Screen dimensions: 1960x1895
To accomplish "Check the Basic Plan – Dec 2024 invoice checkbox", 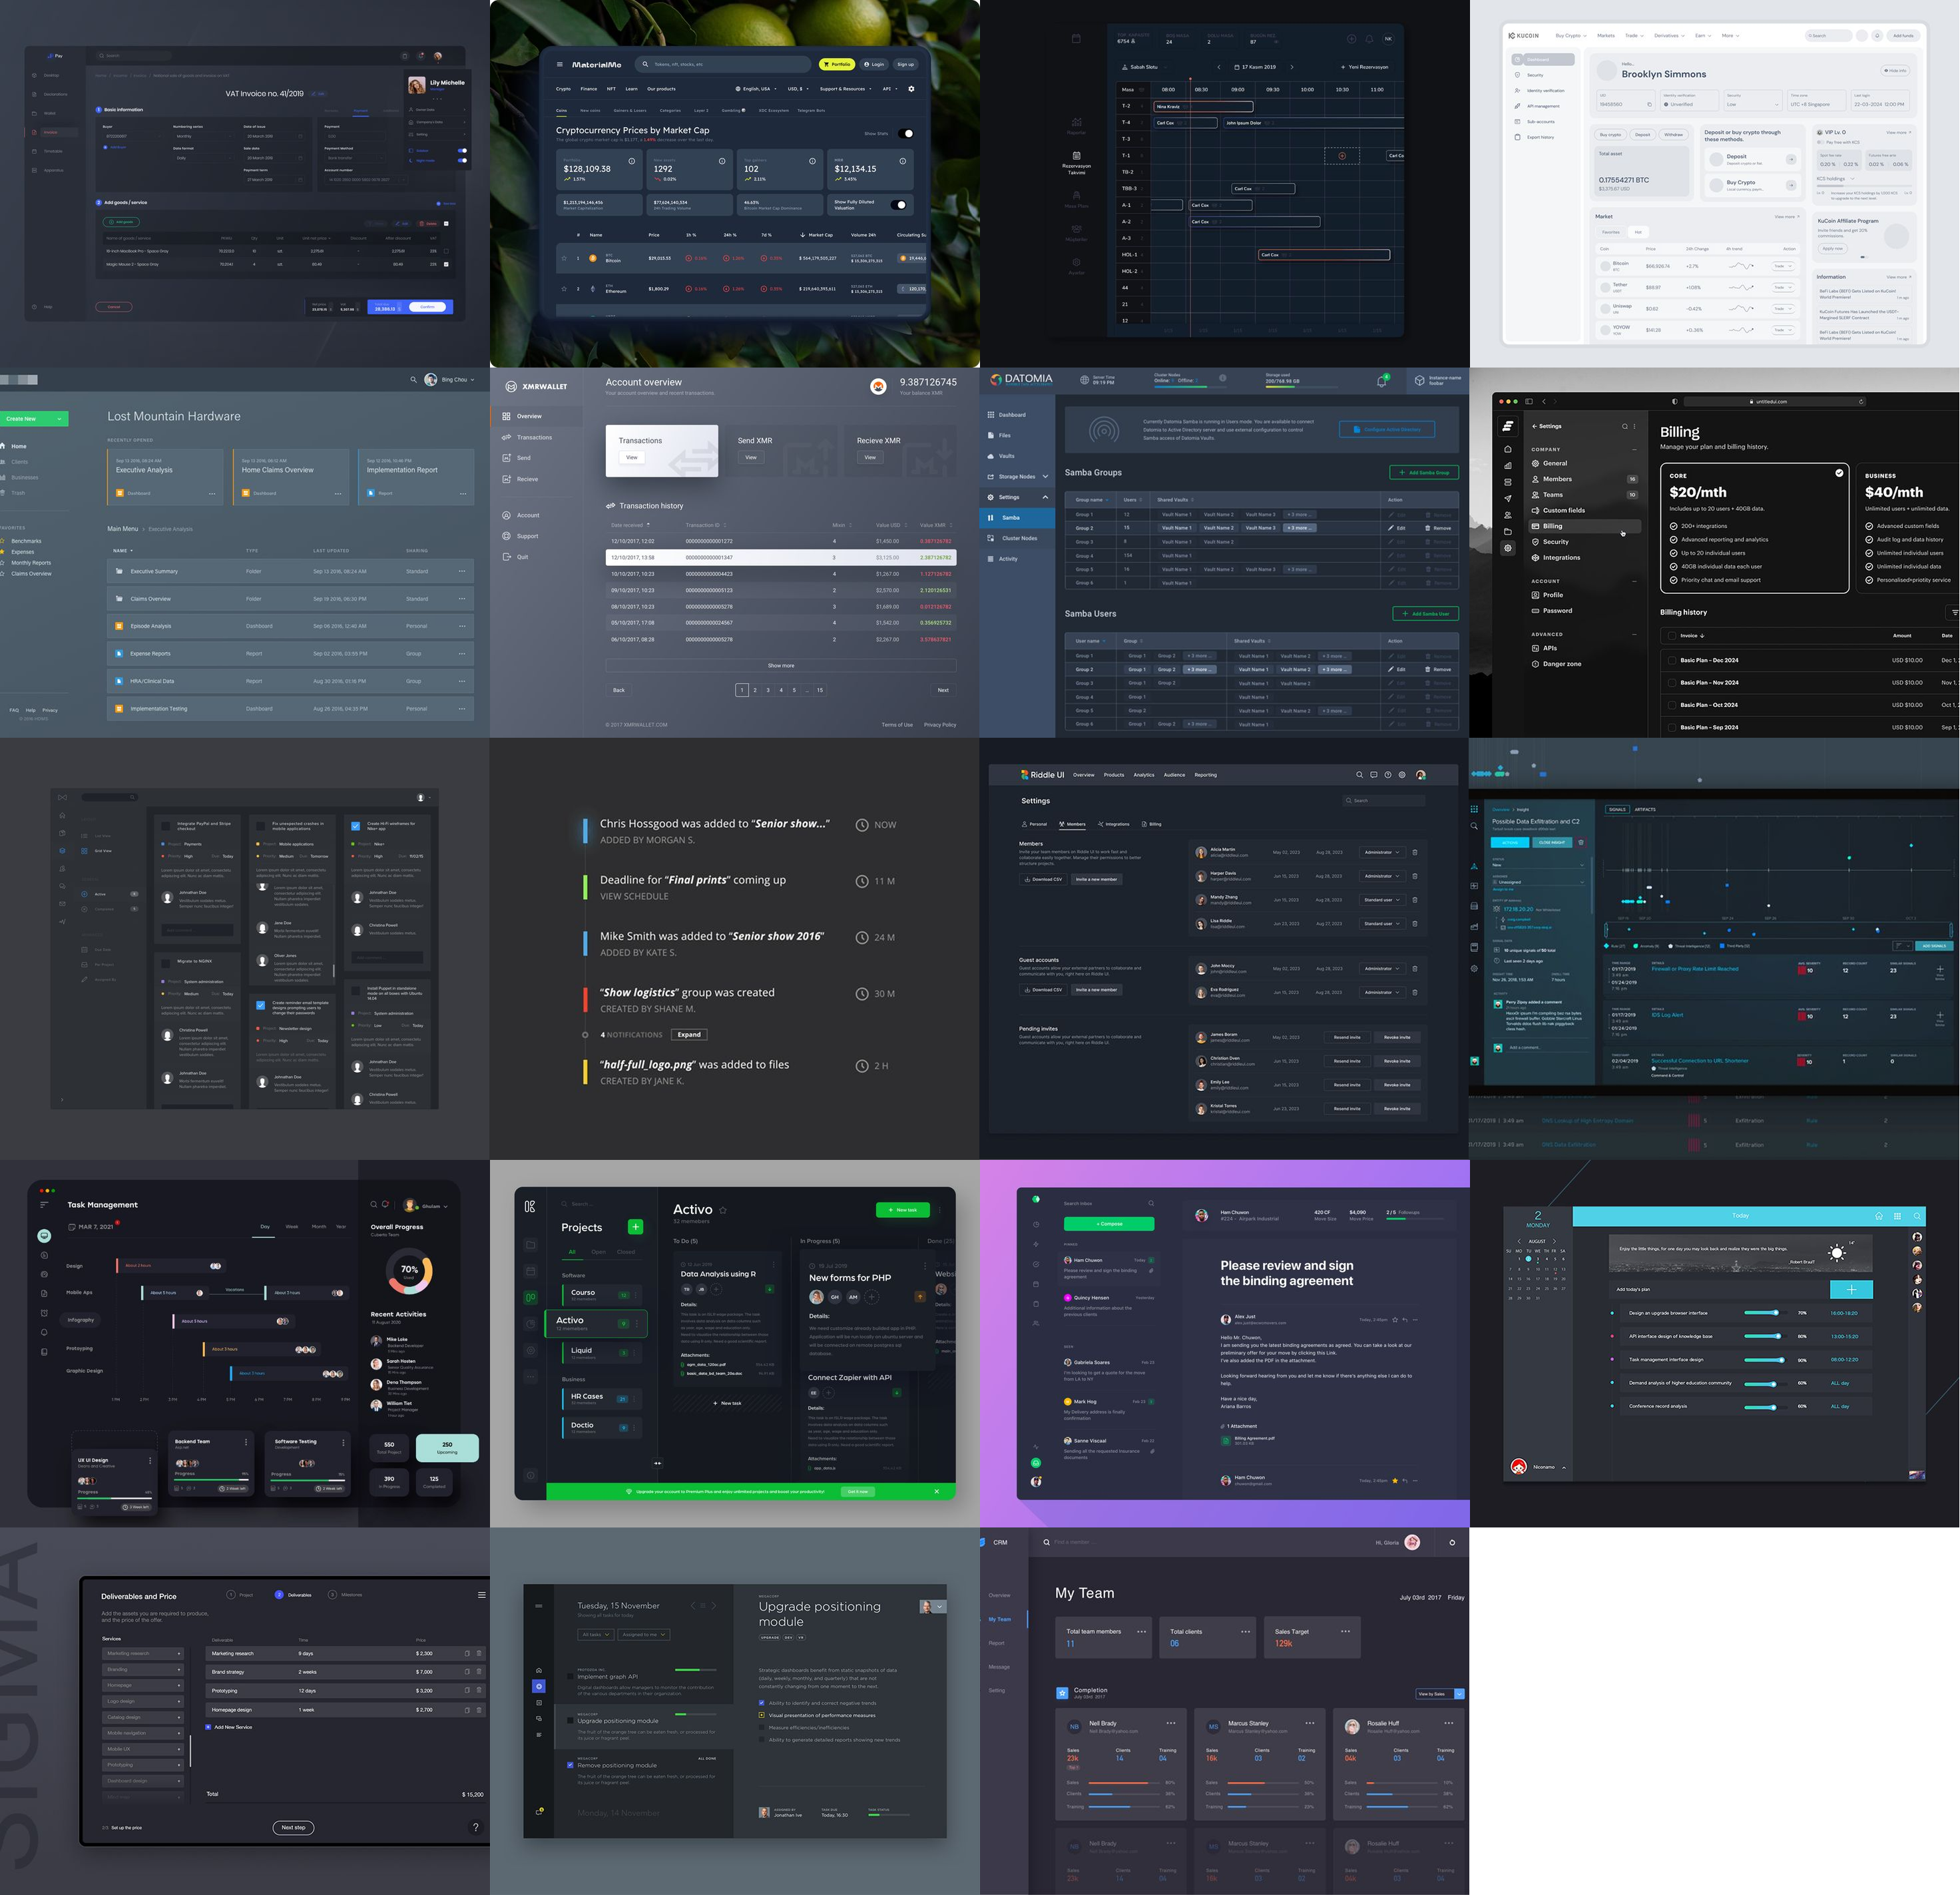I will click(x=1671, y=660).
